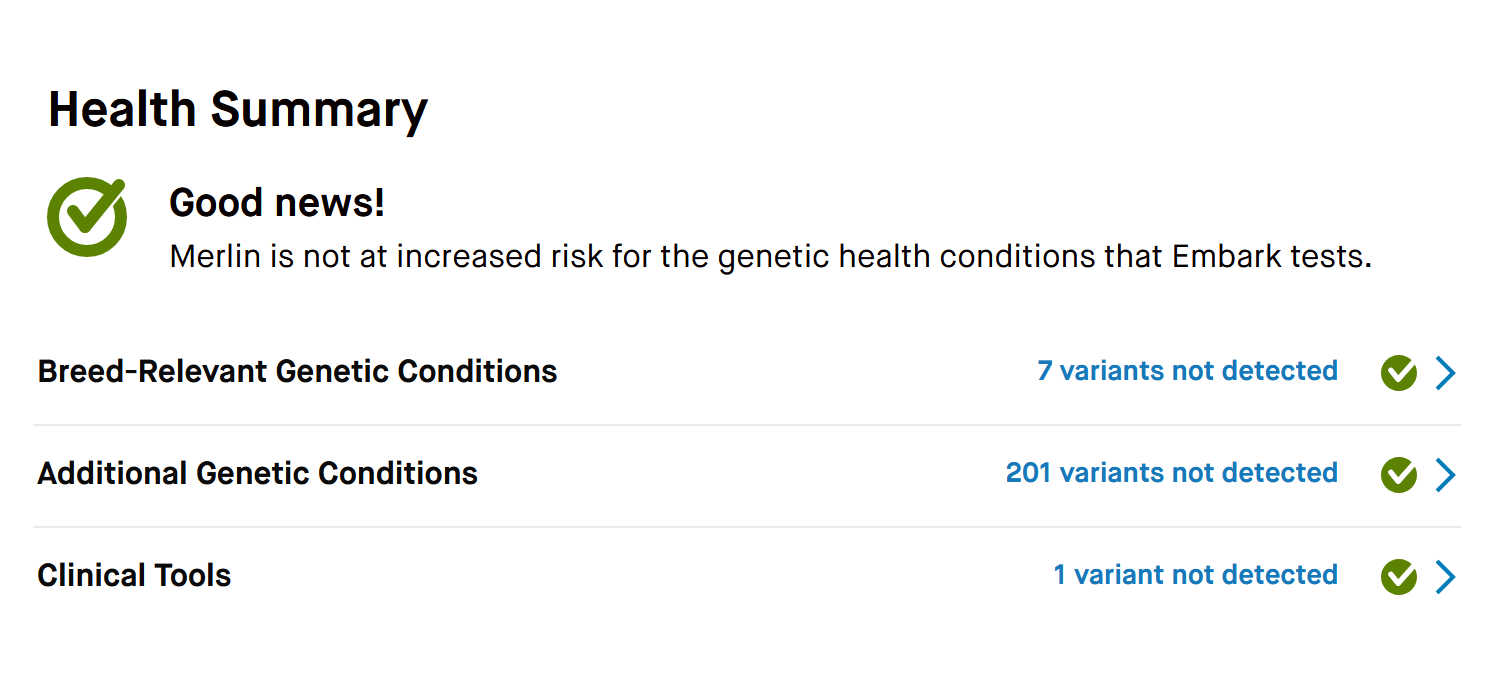Image resolution: width=1502 pixels, height=678 pixels.
Task: Open Clinical Tools using the blue chevron arrow
Action: tap(1446, 577)
